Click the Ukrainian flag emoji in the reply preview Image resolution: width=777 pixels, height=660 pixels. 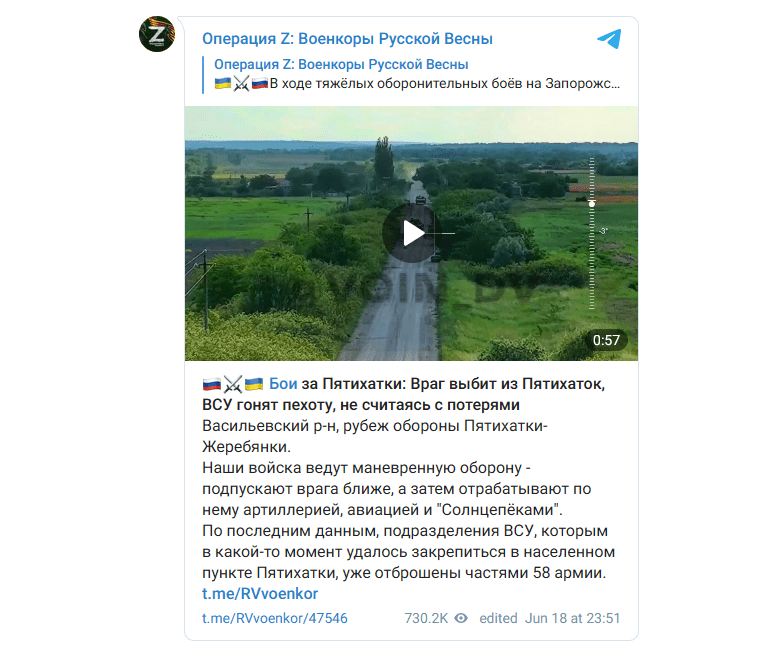pyautogui.click(x=223, y=83)
